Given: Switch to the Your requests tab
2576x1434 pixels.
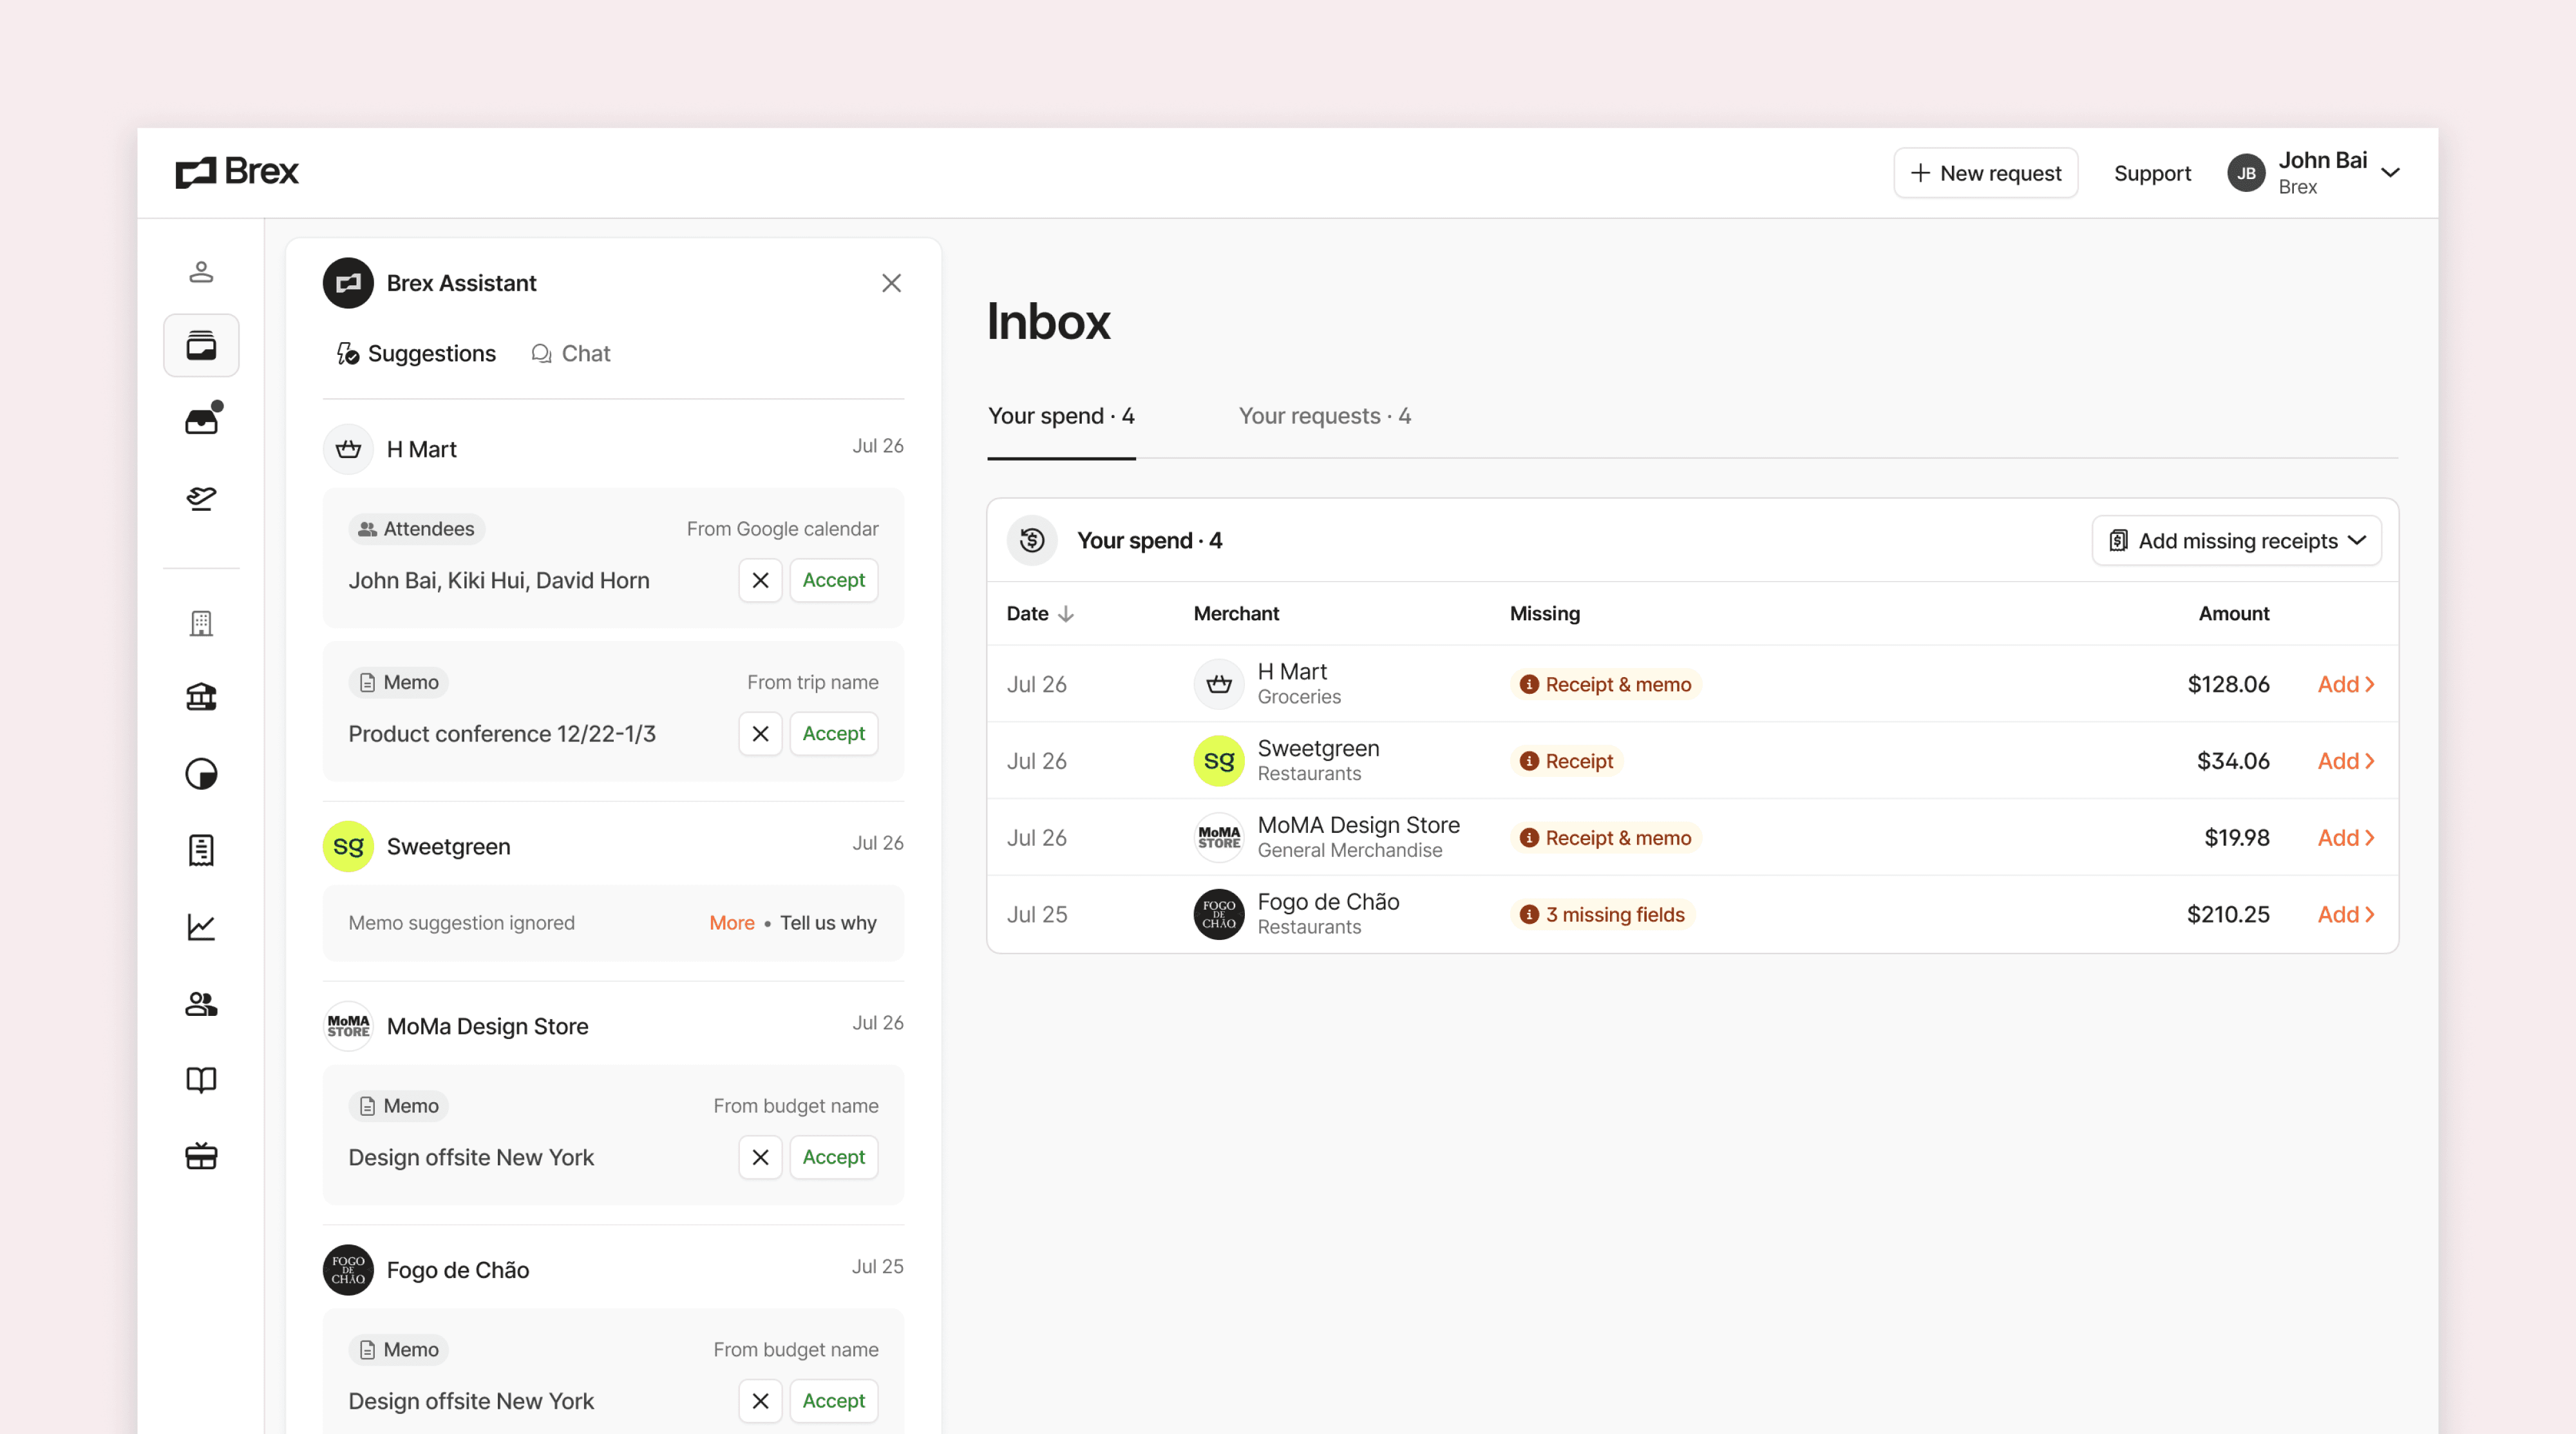Looking at the screenshot, I should (x=1324, y=416).
